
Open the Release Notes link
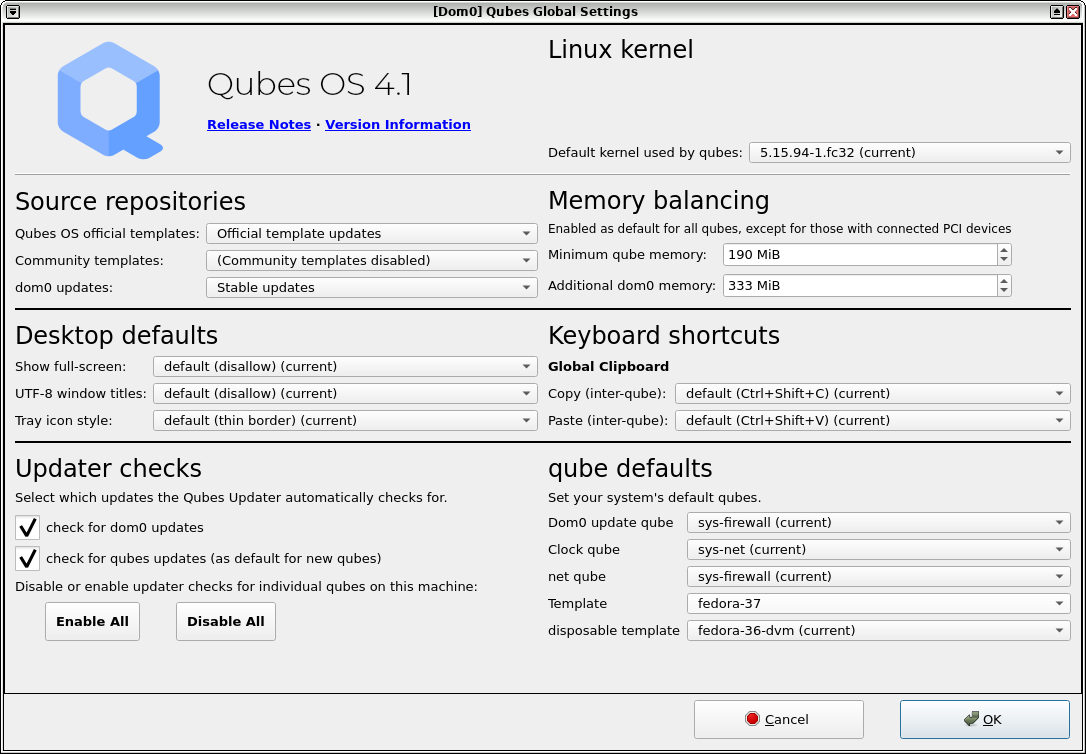point(258,124)
